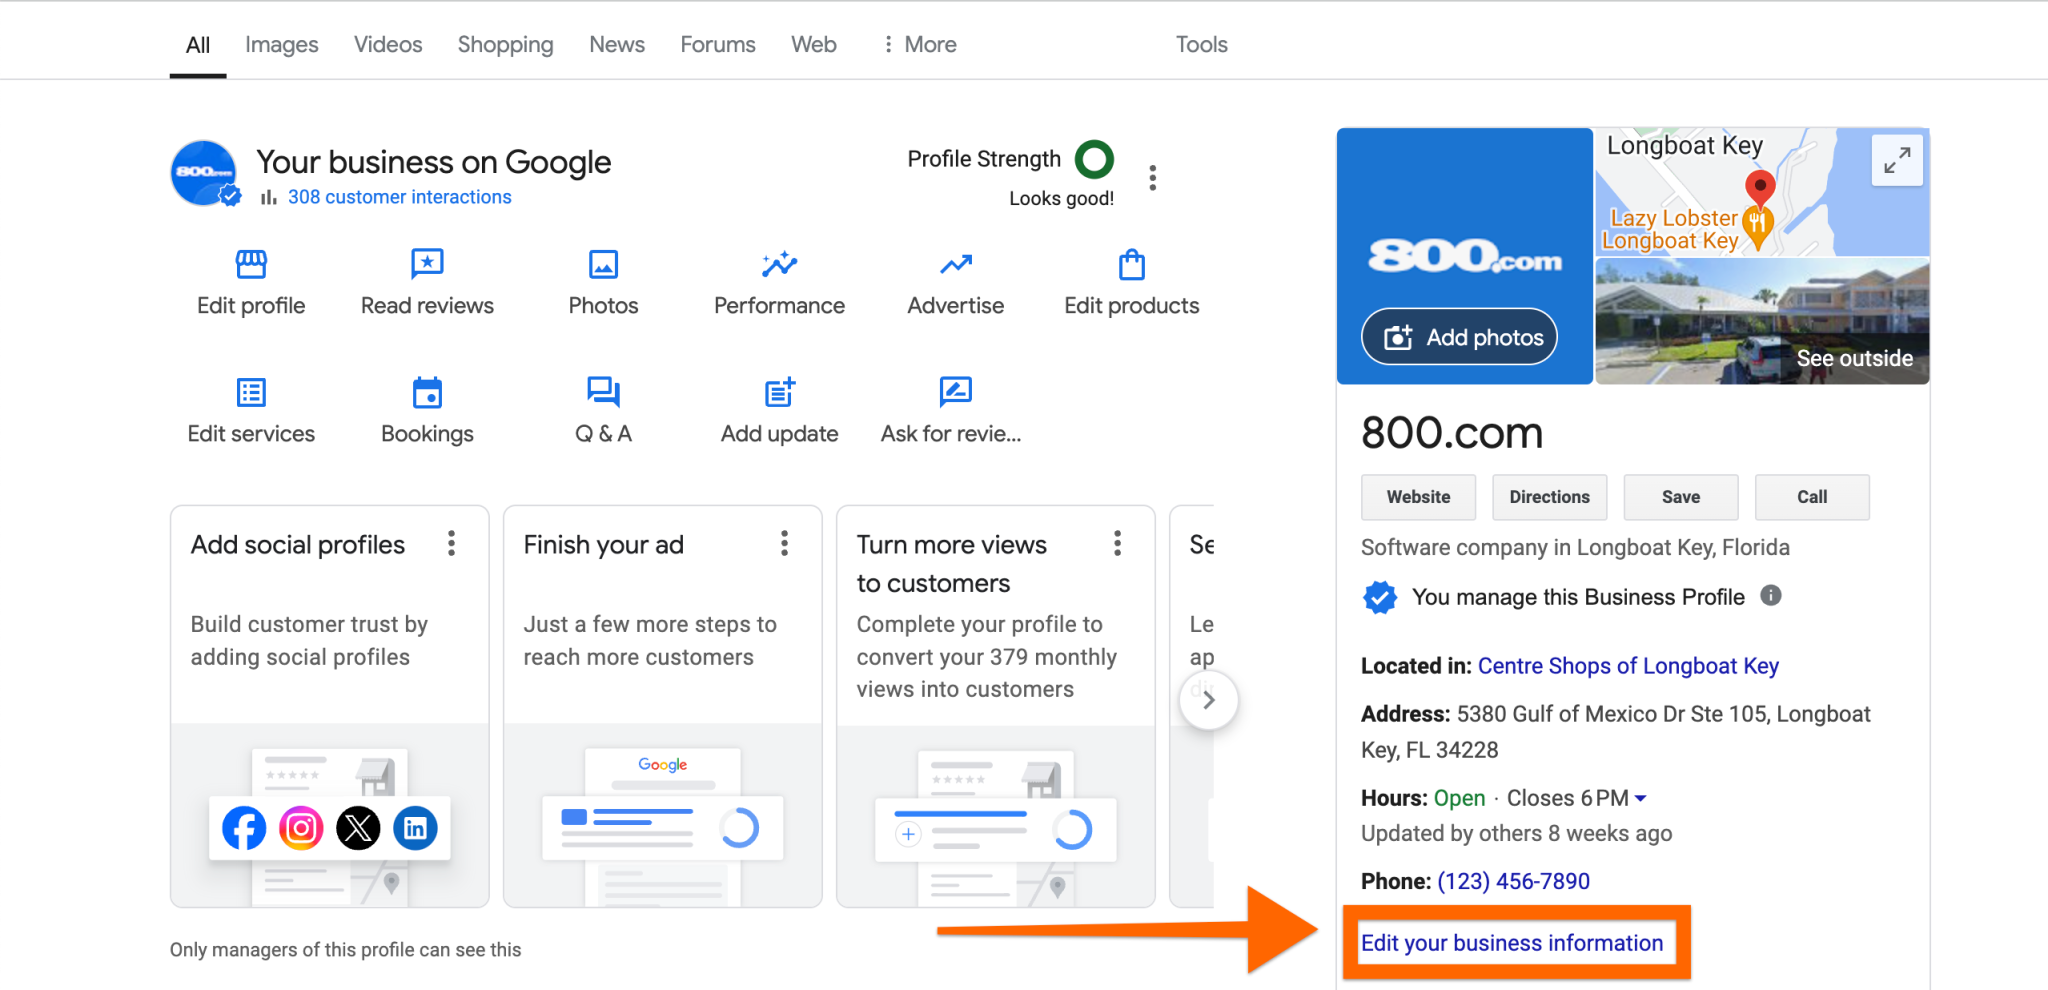Open Add social profiles card menu

coord(452,543)
